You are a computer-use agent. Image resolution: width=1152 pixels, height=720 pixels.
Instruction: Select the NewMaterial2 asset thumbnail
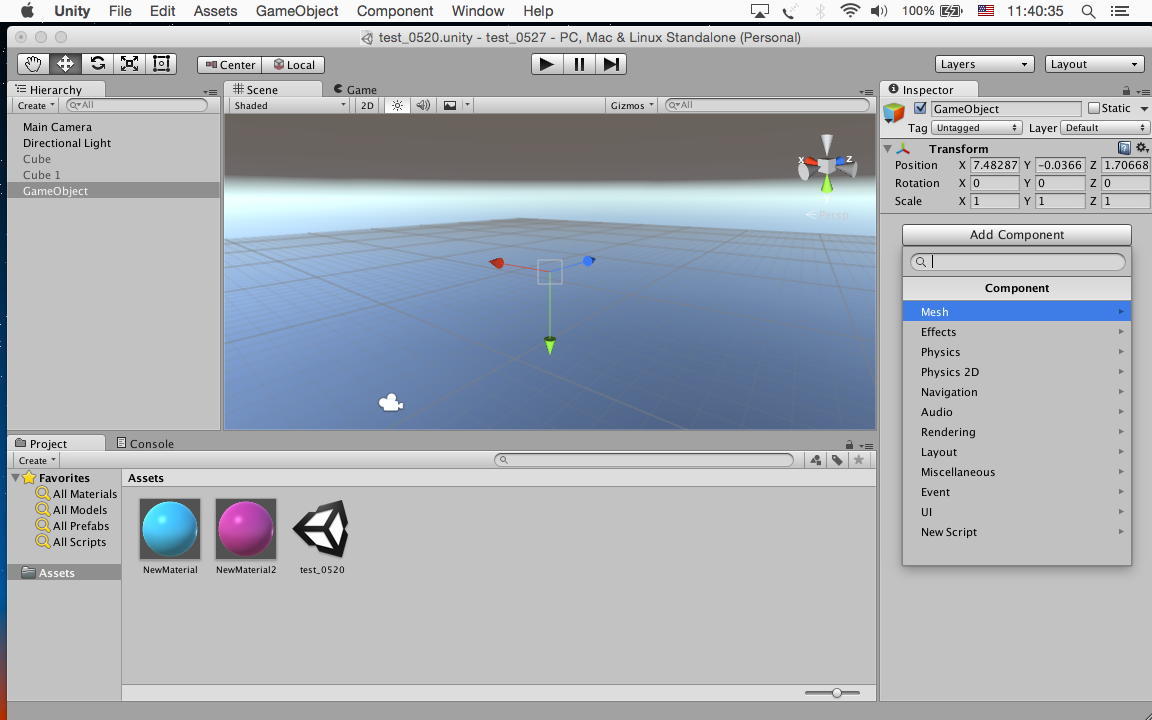pyautogui.click(x=246, y=529)
